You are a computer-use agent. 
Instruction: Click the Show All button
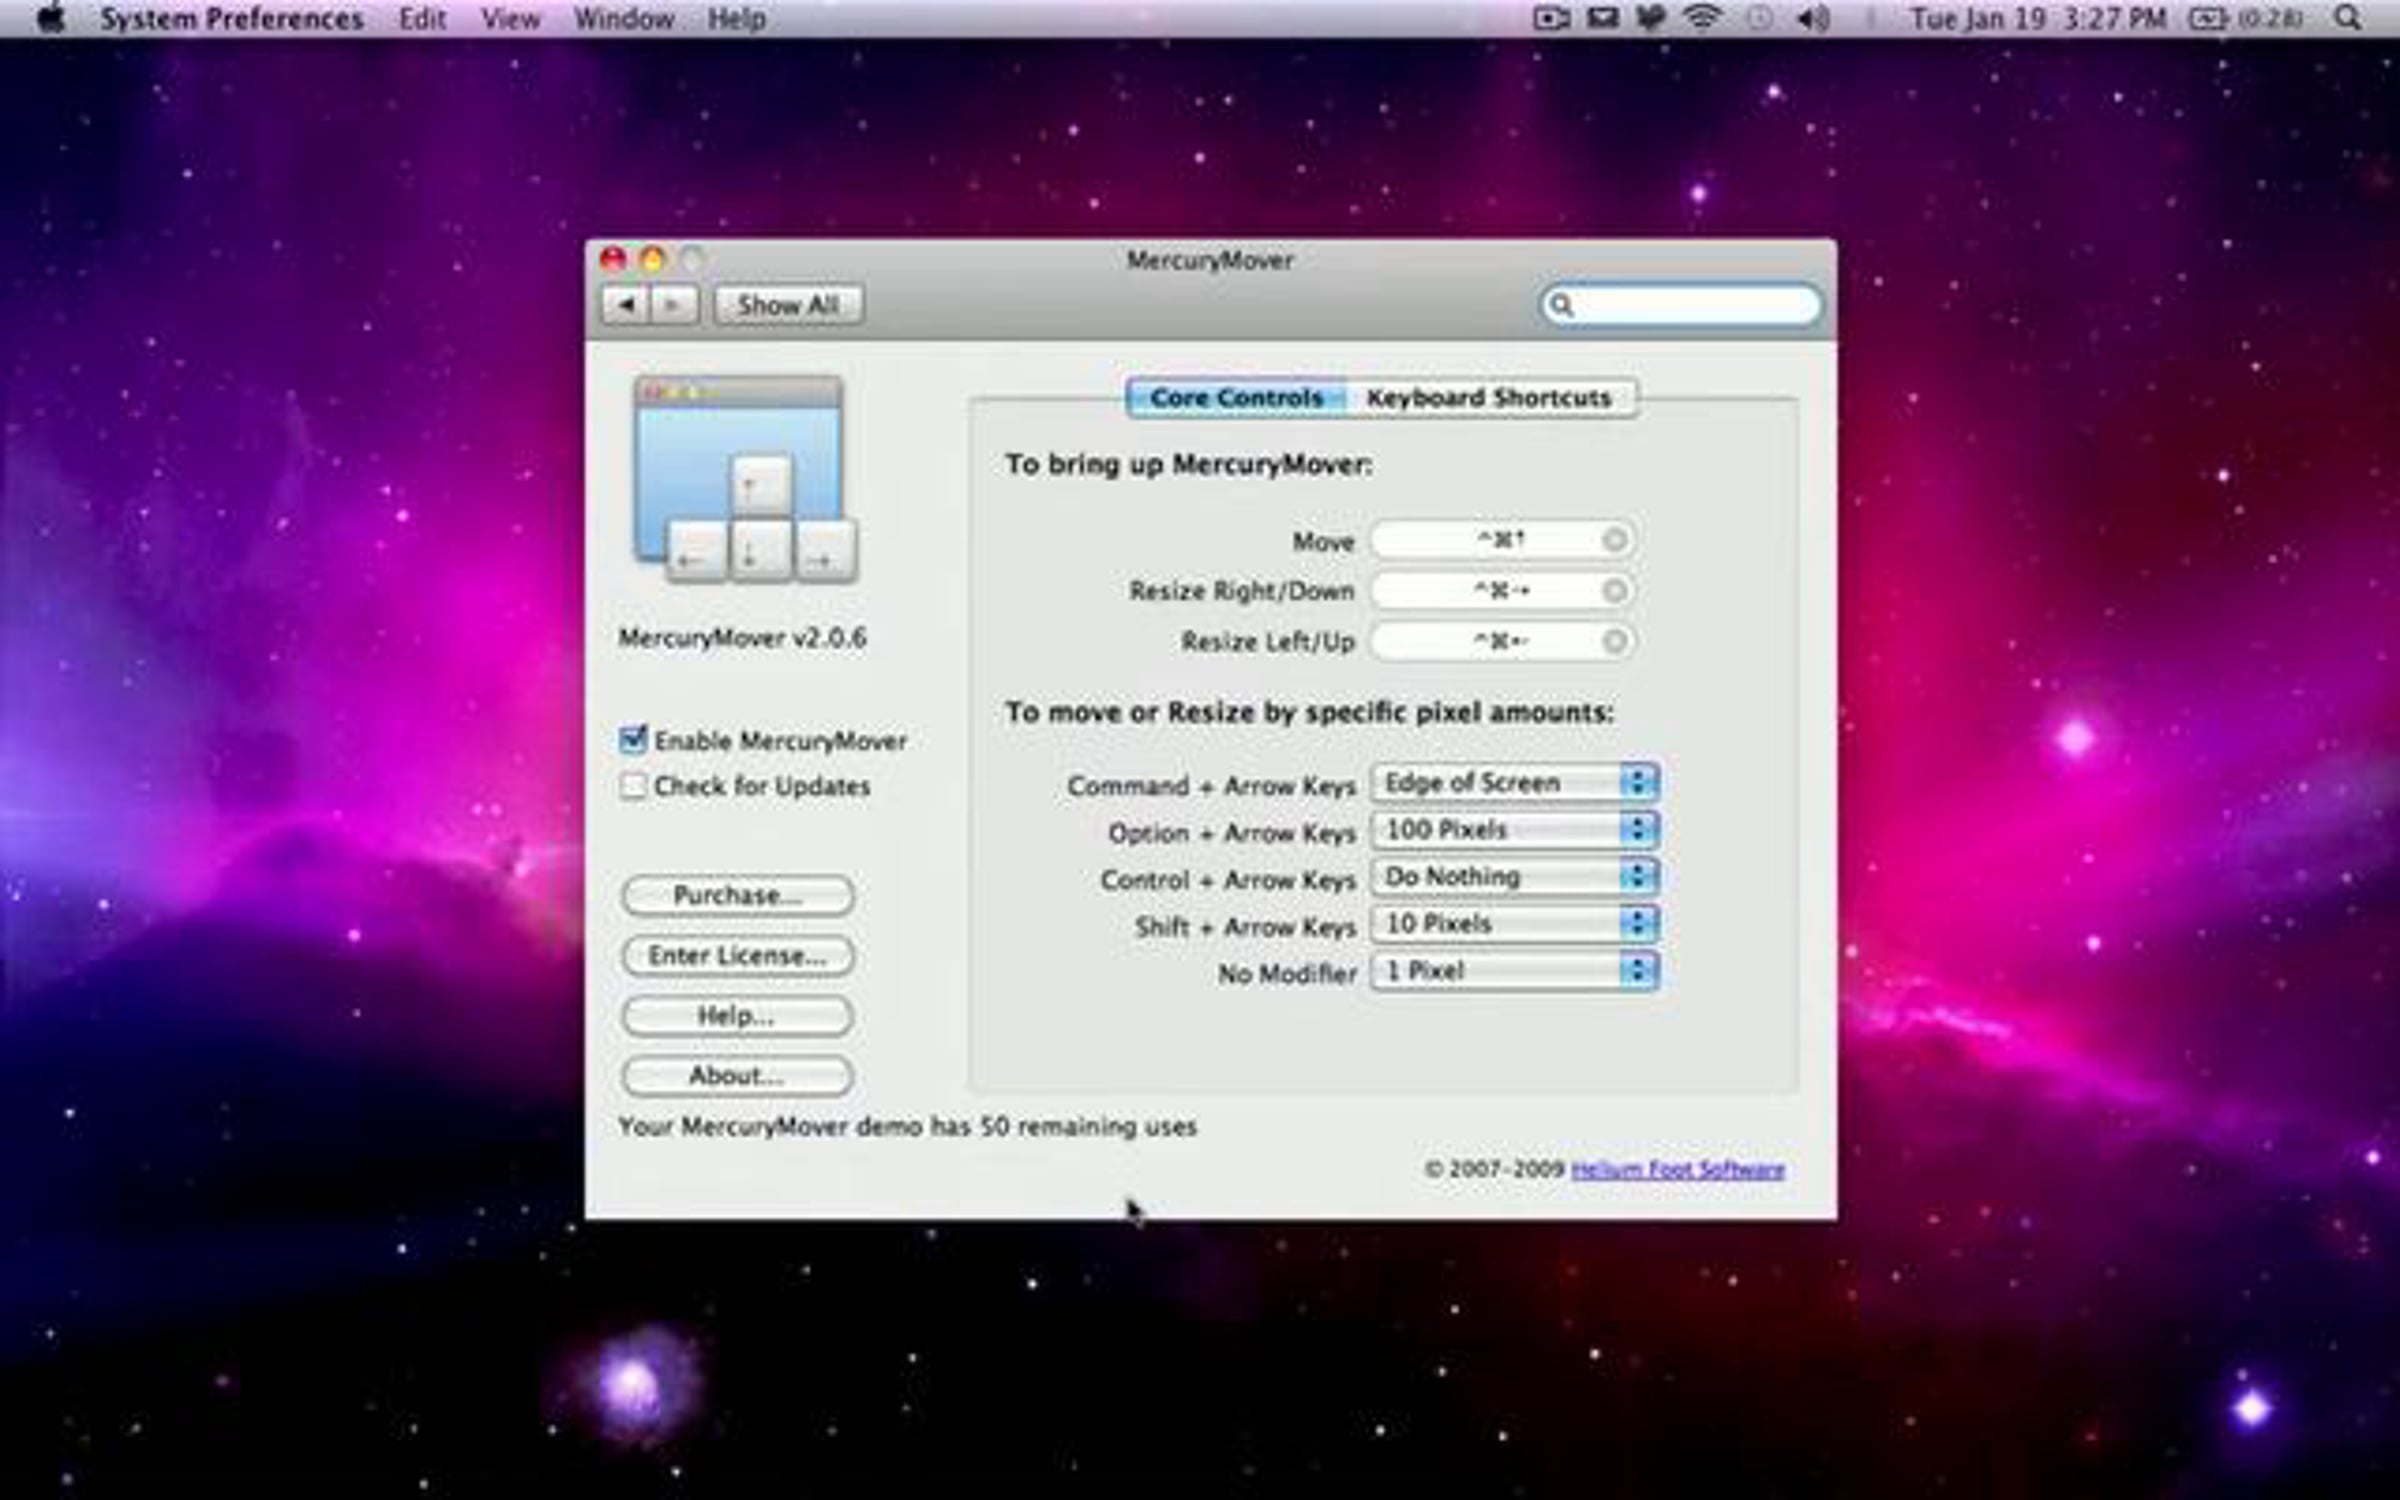(789, 304)
